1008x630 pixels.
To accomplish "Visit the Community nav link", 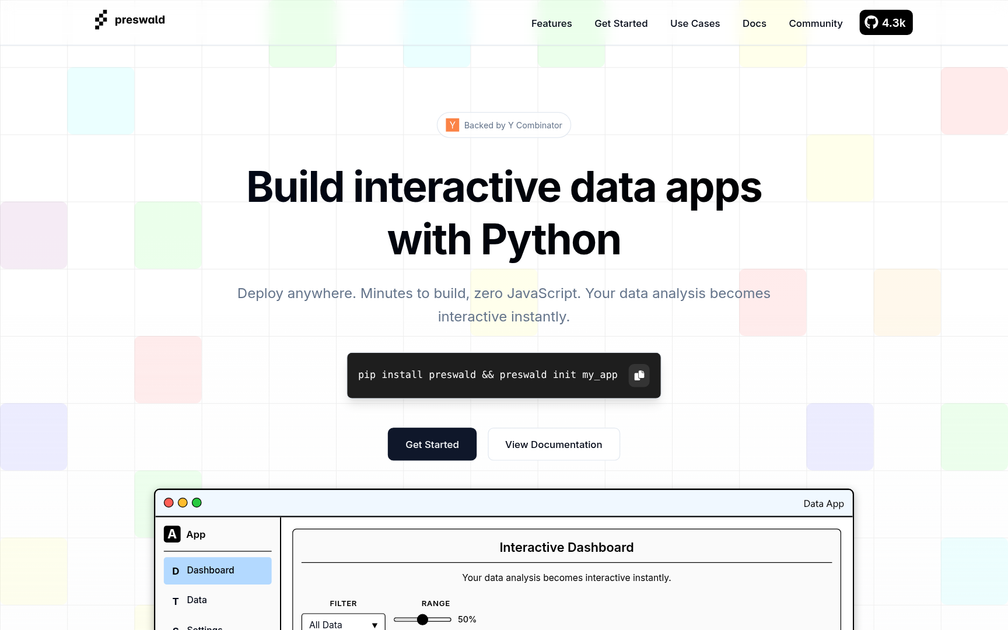I will click(x=815, y=23).
